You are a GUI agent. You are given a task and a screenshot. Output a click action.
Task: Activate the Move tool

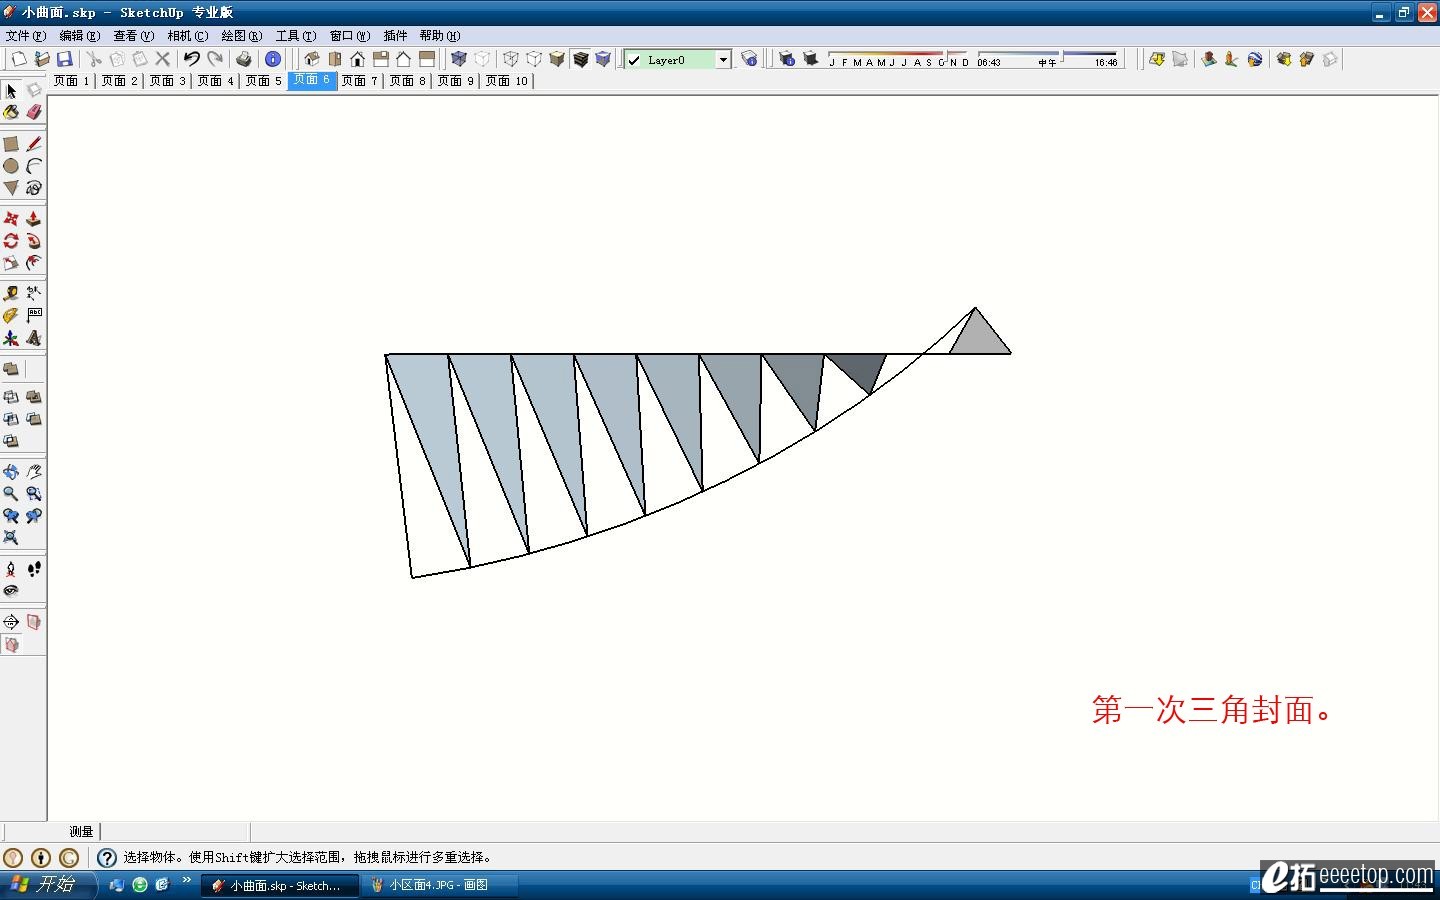pos(11,219)
